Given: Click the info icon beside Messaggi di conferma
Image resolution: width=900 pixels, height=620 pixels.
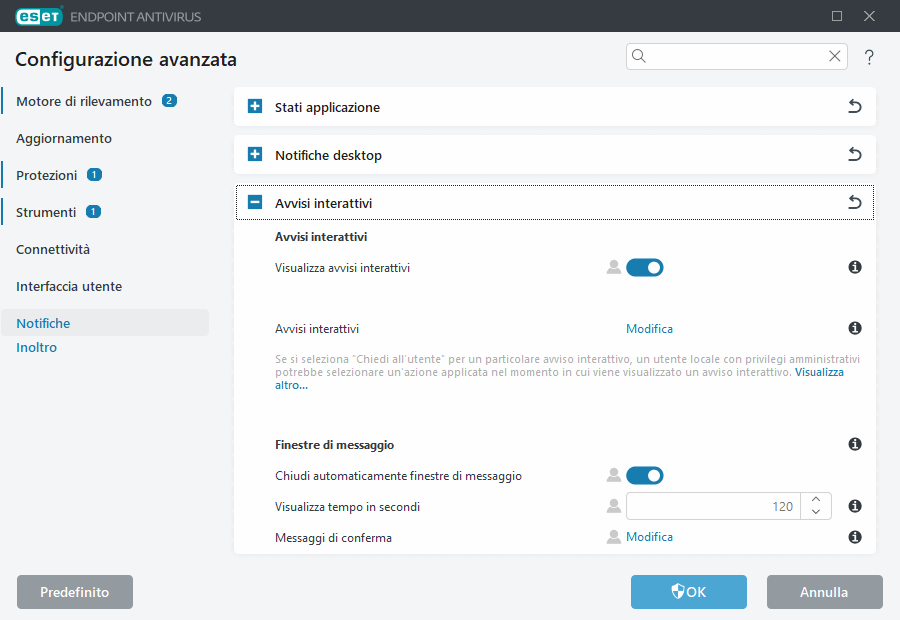Looking at the screenshot, I should pos(855,537).
